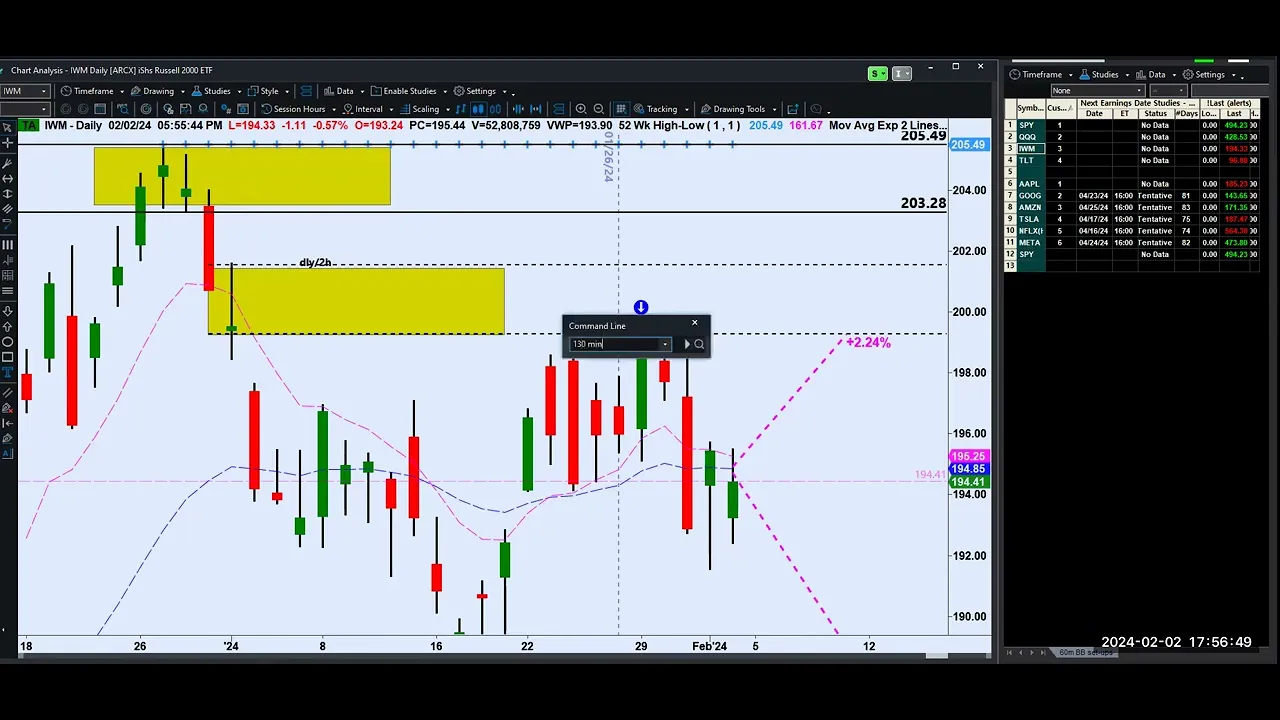1280x720 pixels.
Task: Click the dly/2h annotation label
Action: [x=315, y=262]
